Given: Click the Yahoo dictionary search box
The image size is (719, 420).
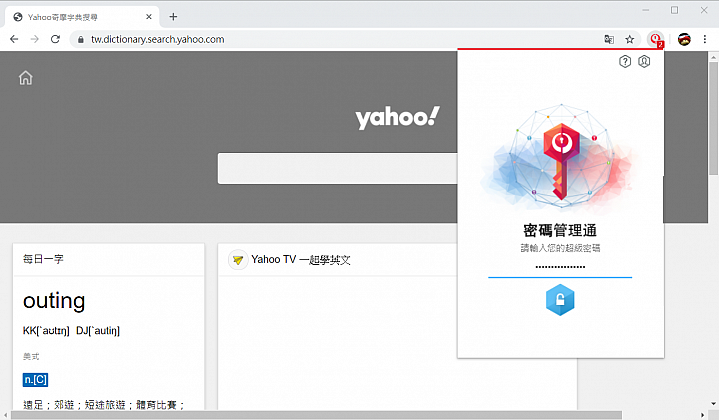Looking at the screenshot, I should click(x=337, y=168).
